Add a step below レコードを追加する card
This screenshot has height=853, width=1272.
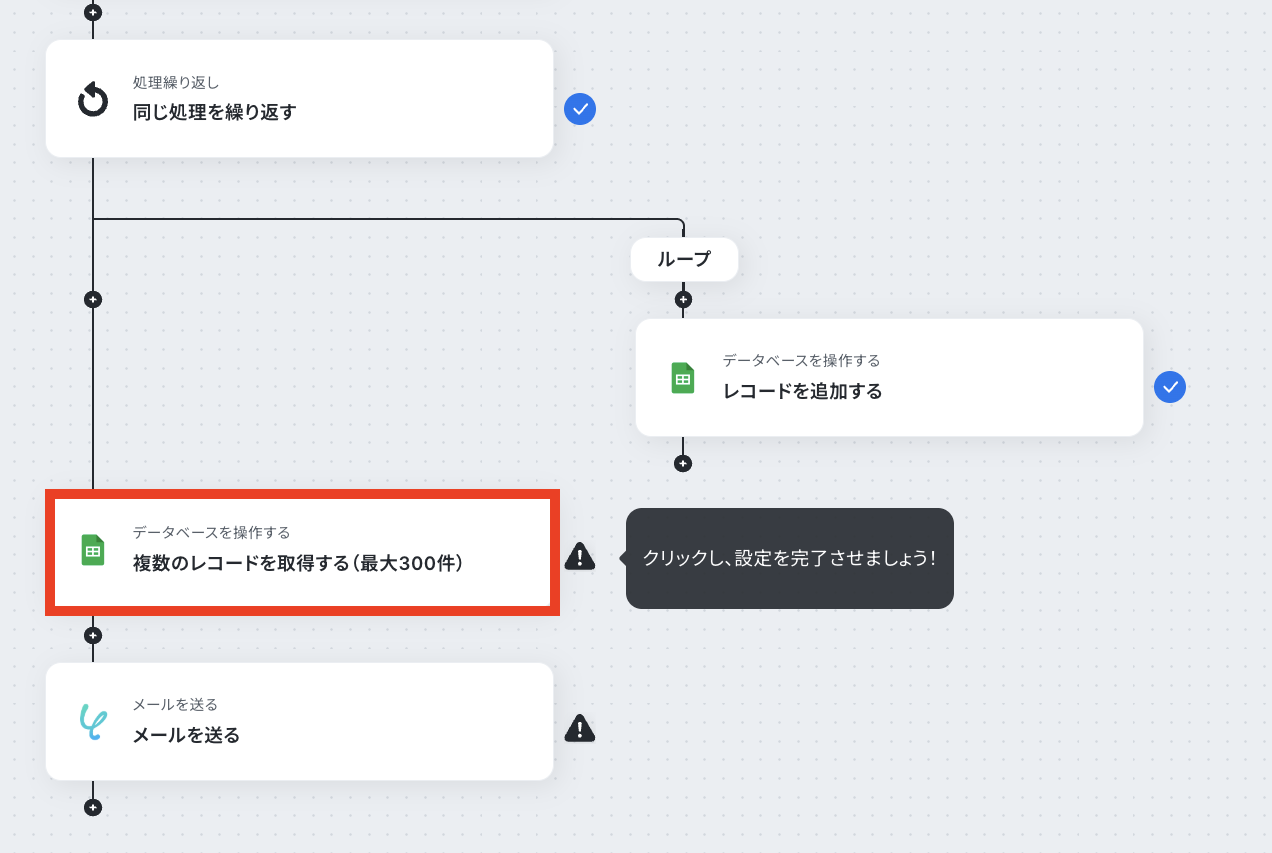pyautogui.click(x=683, y=463)
